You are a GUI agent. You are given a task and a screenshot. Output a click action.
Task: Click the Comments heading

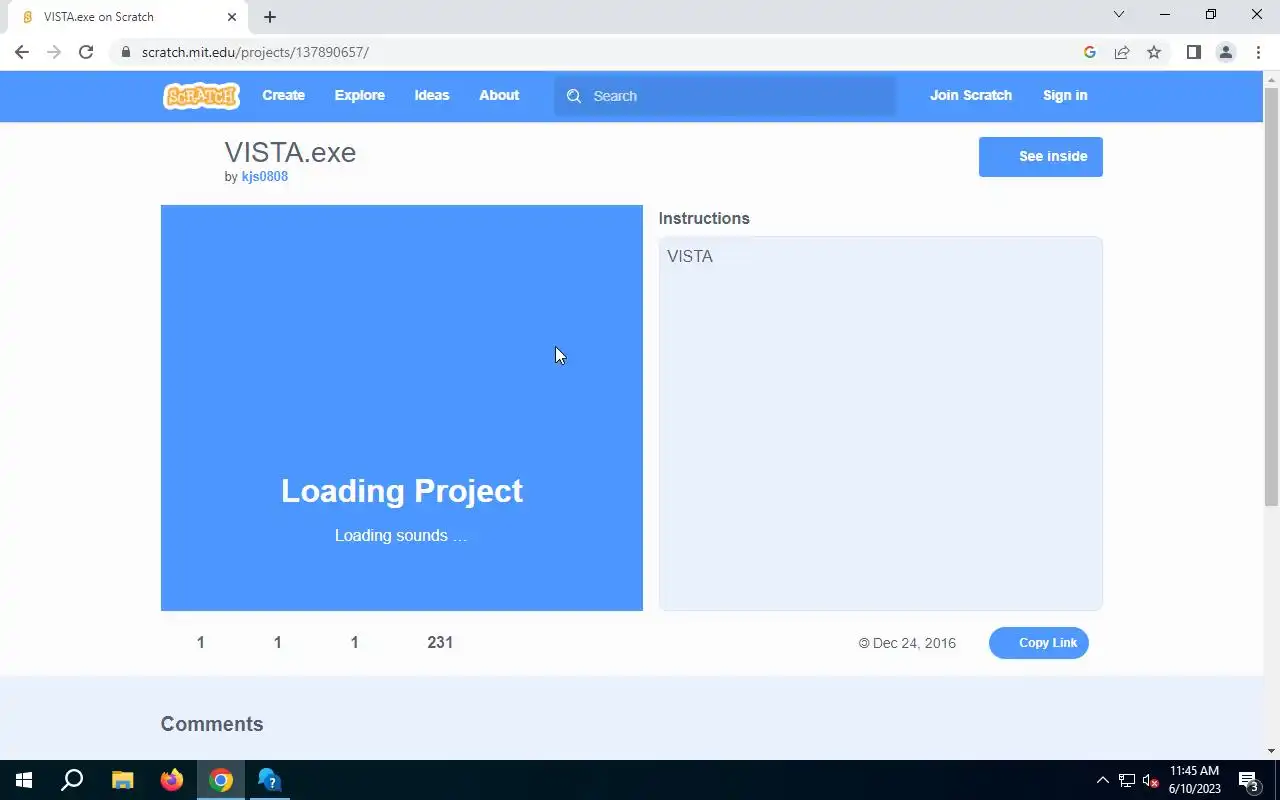pos(212,724)
